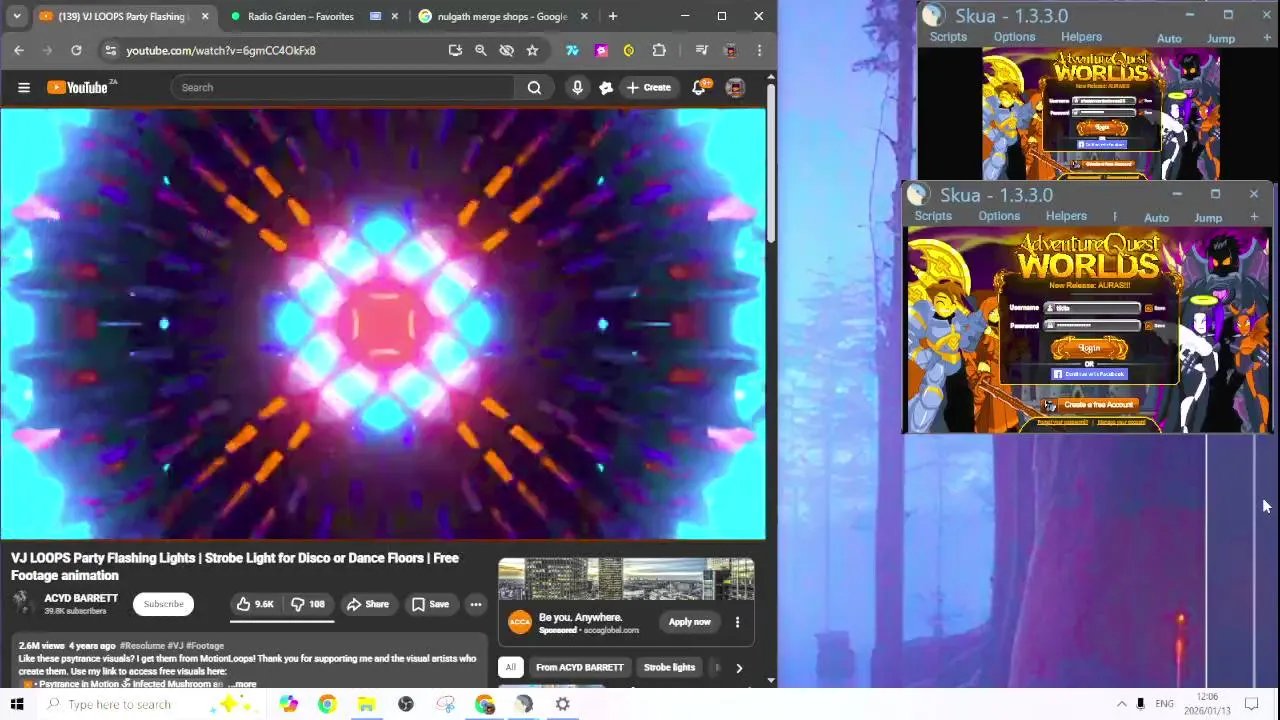Click the install app icon in address bar
This screenshot has width=1280, height=720.
455,50
